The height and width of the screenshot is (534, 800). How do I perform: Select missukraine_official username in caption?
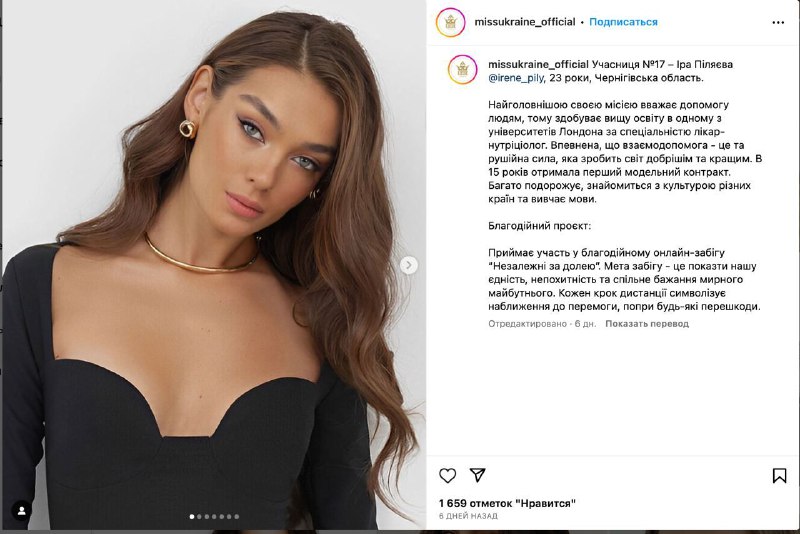pos(538,64)
